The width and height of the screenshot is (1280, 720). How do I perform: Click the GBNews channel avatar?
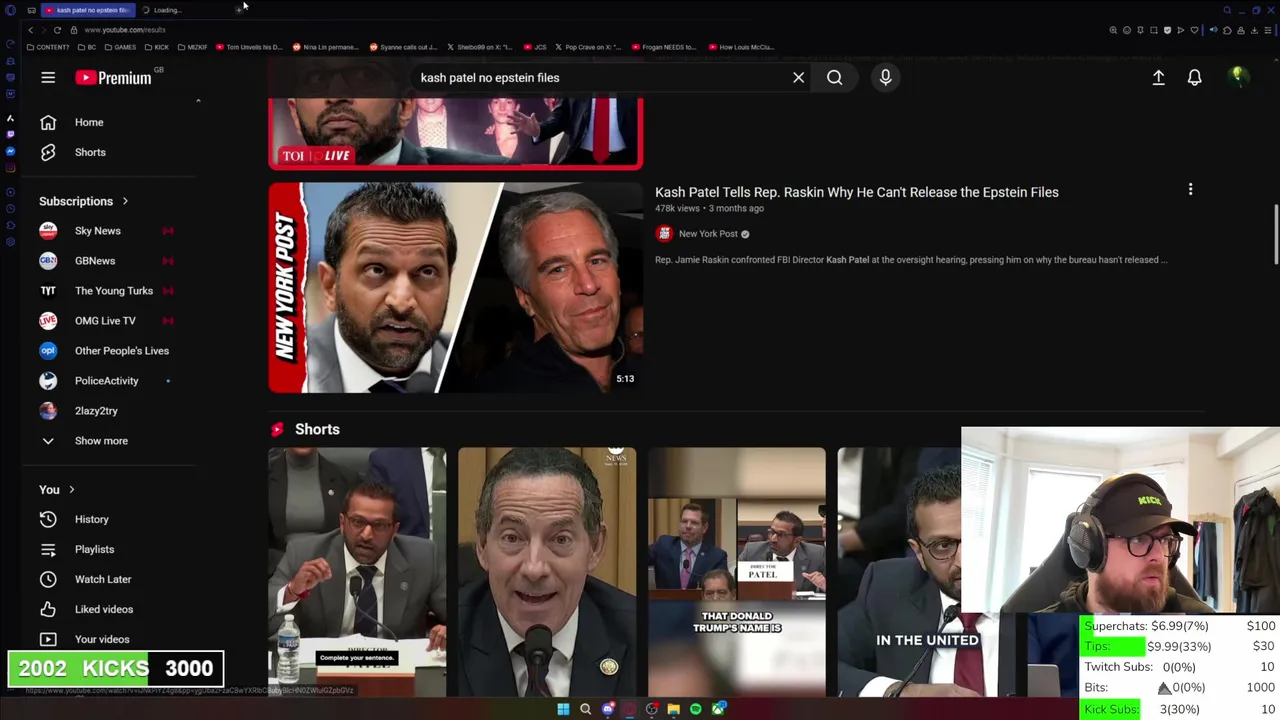48,261
